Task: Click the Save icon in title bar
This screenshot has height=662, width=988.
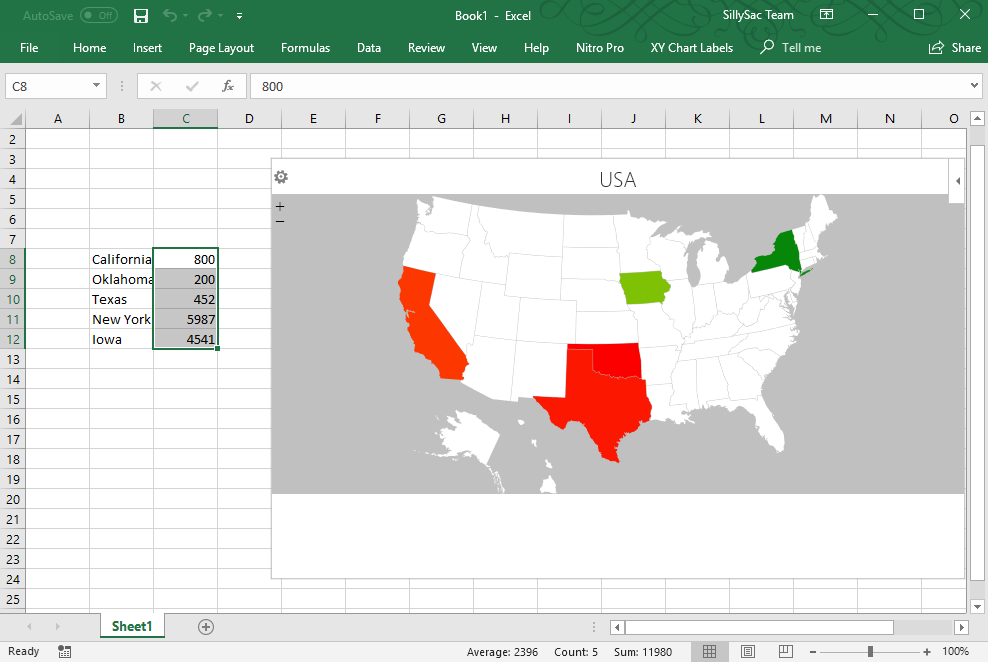Action: click(x=141, y=16)
